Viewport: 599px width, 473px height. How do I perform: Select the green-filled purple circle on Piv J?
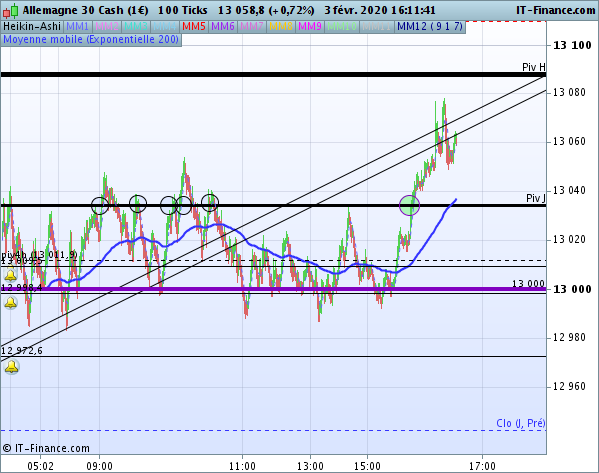[410, 206]
